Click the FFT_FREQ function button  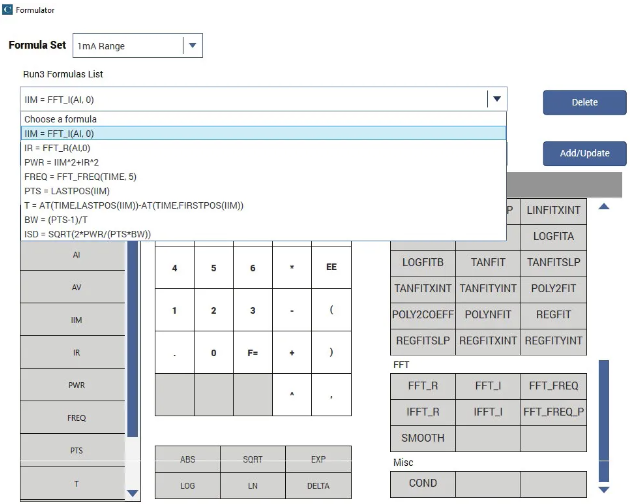click(x=553, y=386)
